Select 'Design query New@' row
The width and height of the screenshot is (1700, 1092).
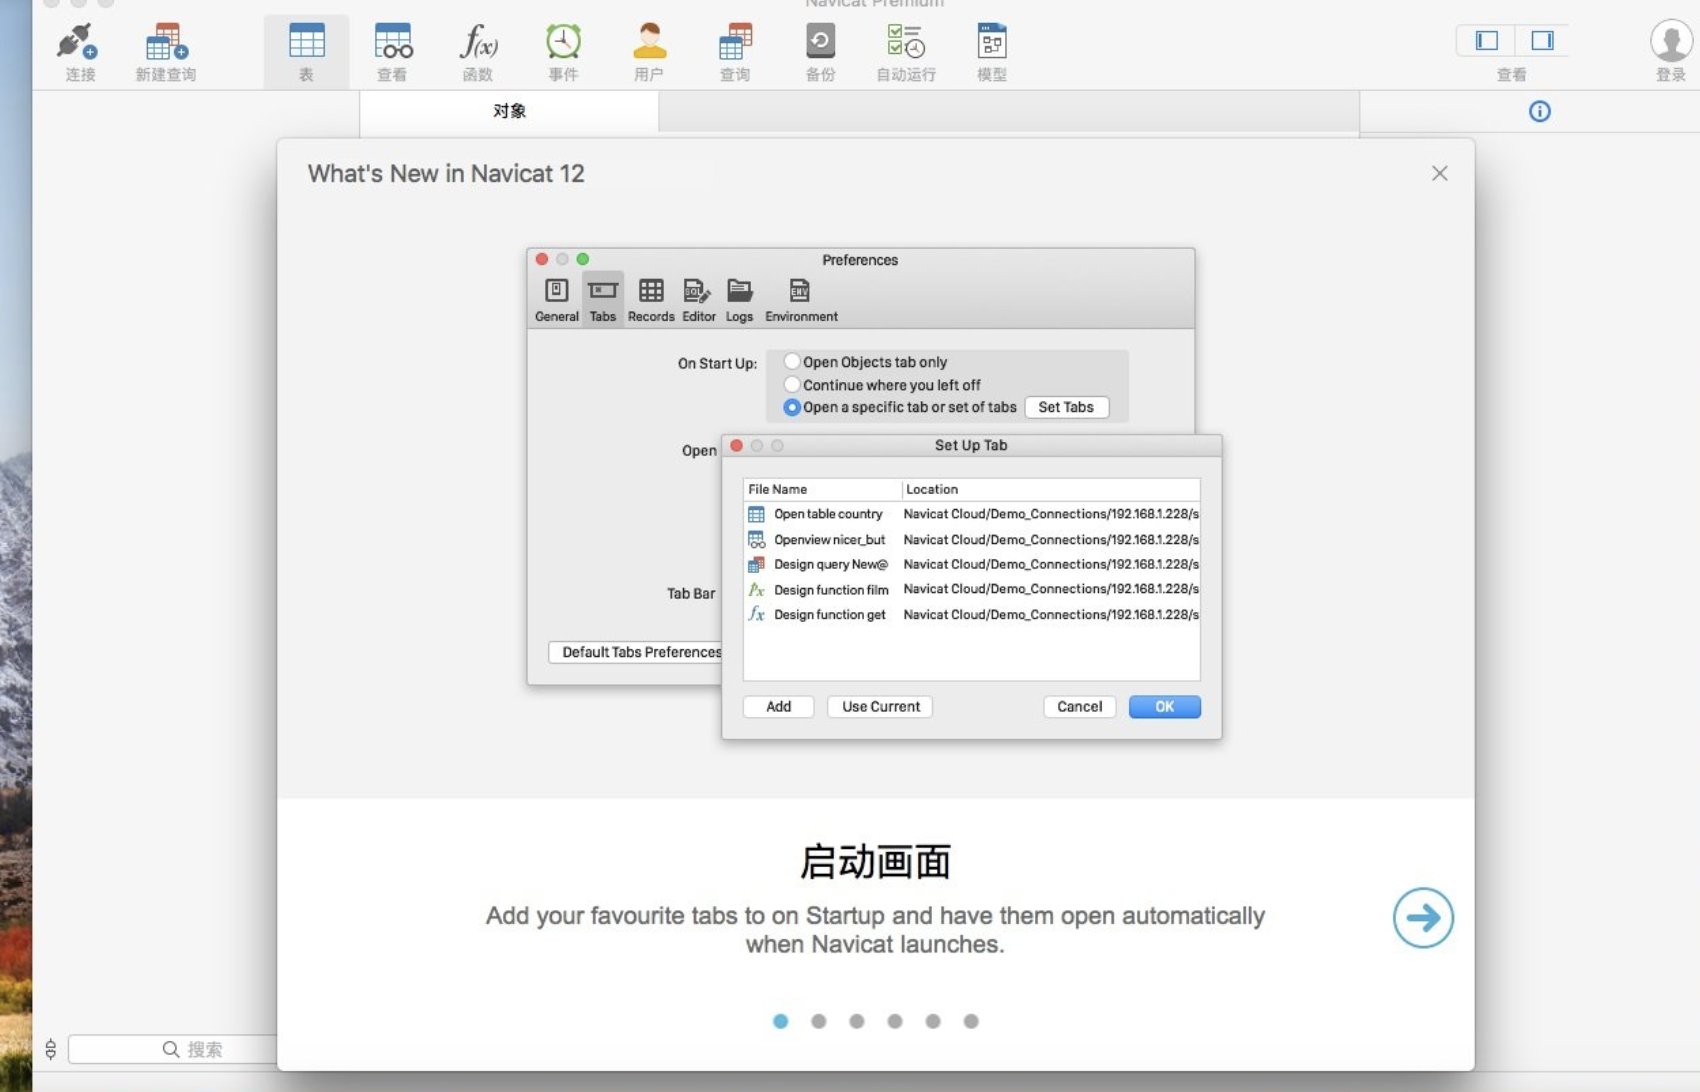972,564
